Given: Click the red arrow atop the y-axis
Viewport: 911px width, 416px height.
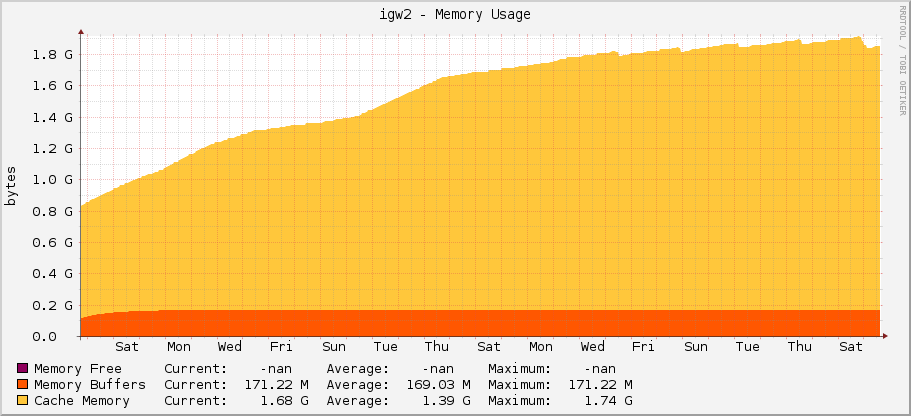Looking at the screenshot, I should tap(81, 32).
